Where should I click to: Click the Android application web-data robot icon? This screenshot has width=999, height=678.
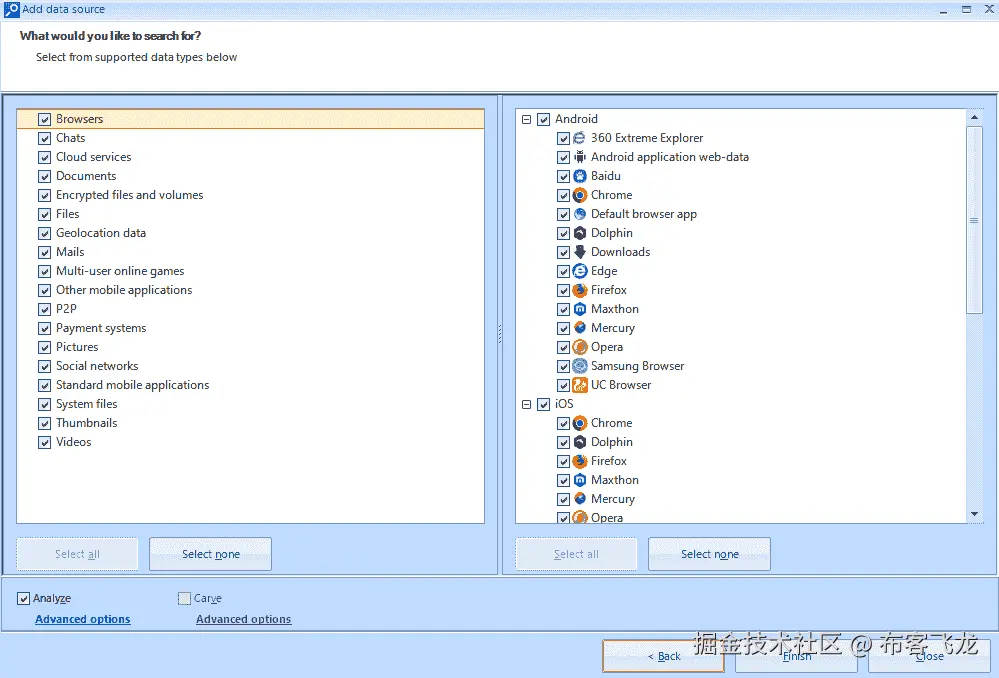579,157
